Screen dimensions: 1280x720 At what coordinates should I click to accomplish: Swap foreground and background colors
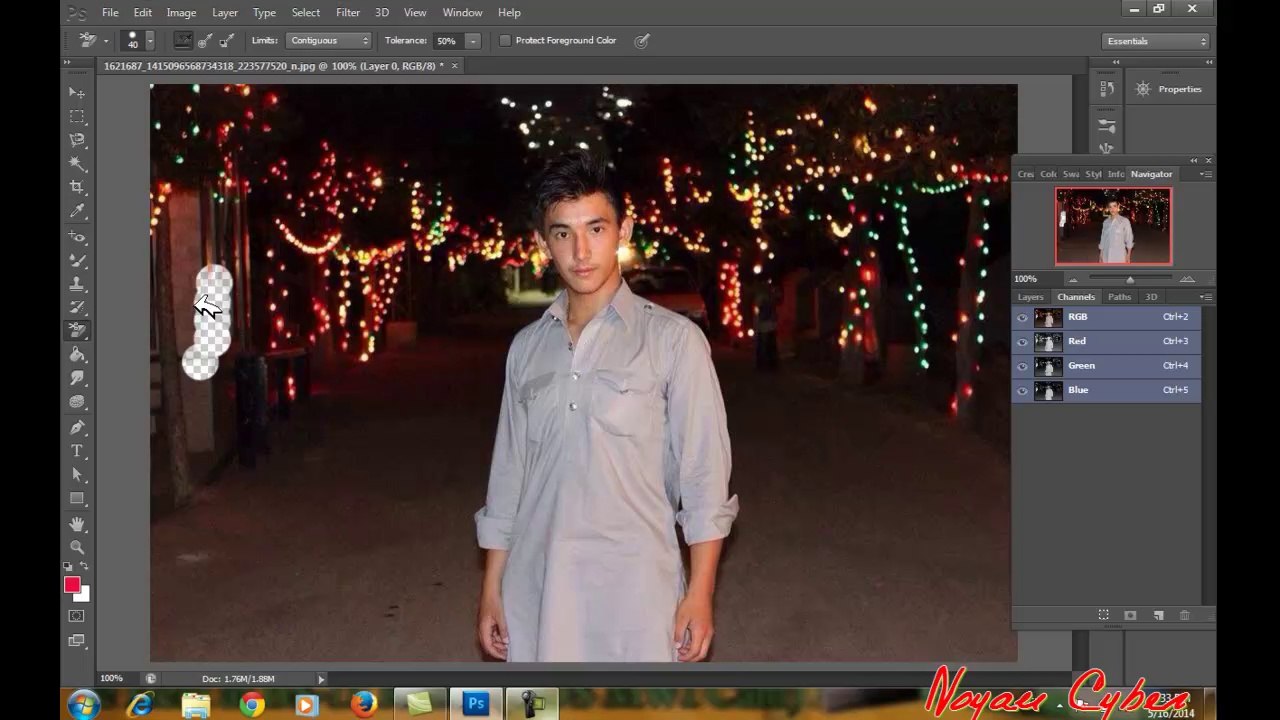click(85, 567)
